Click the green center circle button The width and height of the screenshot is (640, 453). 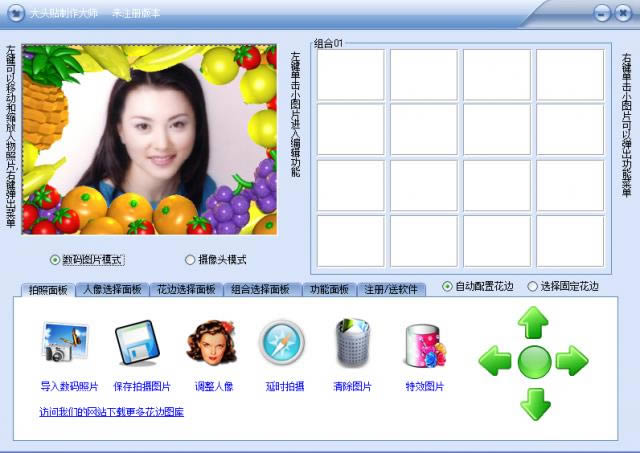535,361
